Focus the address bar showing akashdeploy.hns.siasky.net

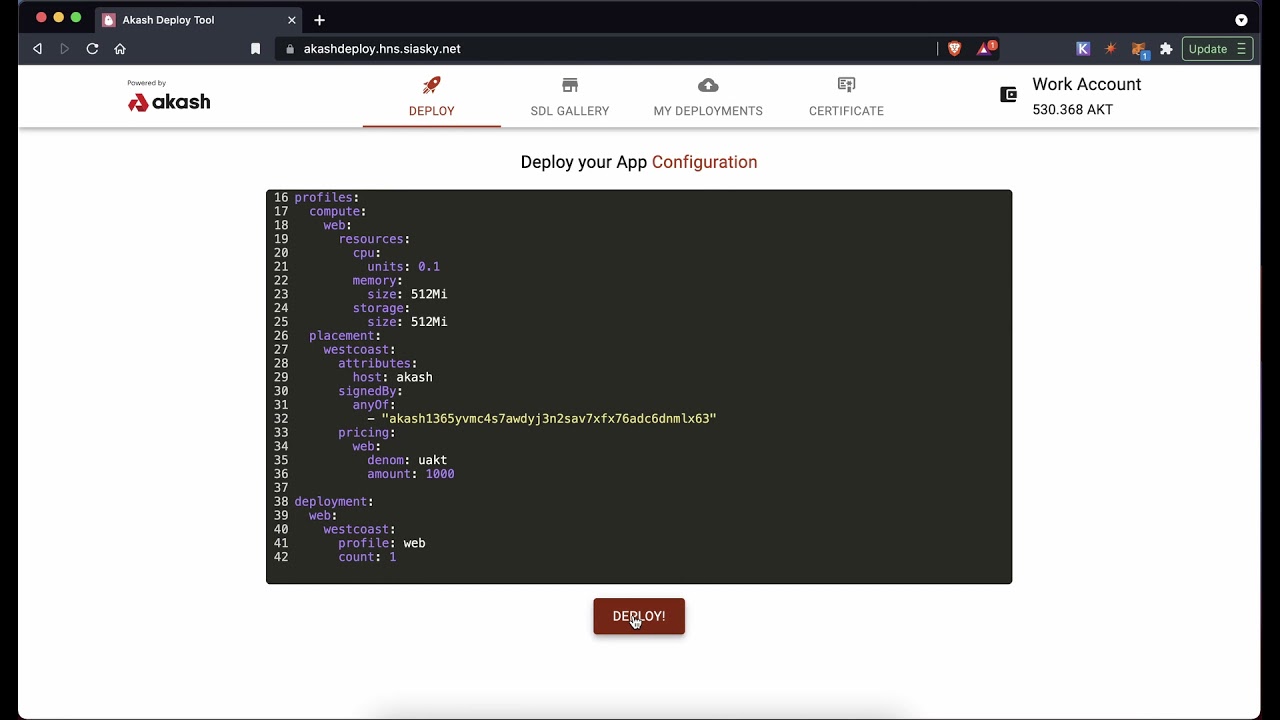(x=605, y=49)
